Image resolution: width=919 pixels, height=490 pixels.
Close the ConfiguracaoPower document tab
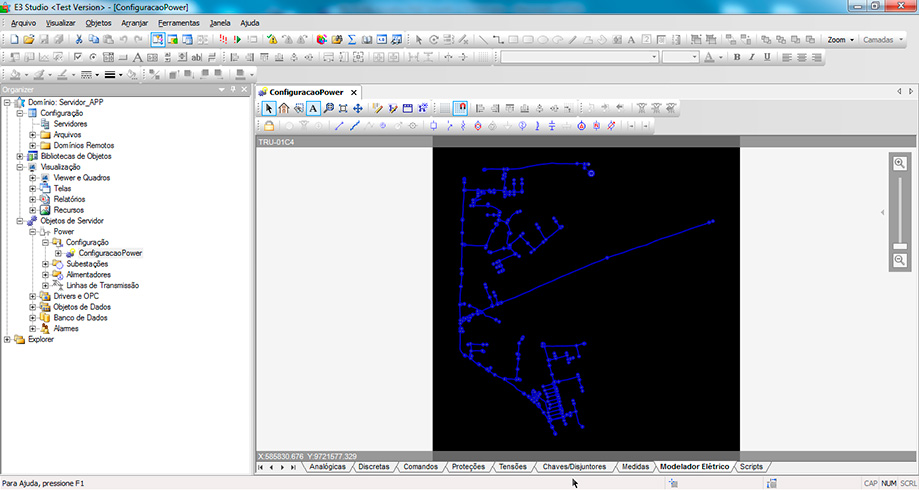pos(353,92)
